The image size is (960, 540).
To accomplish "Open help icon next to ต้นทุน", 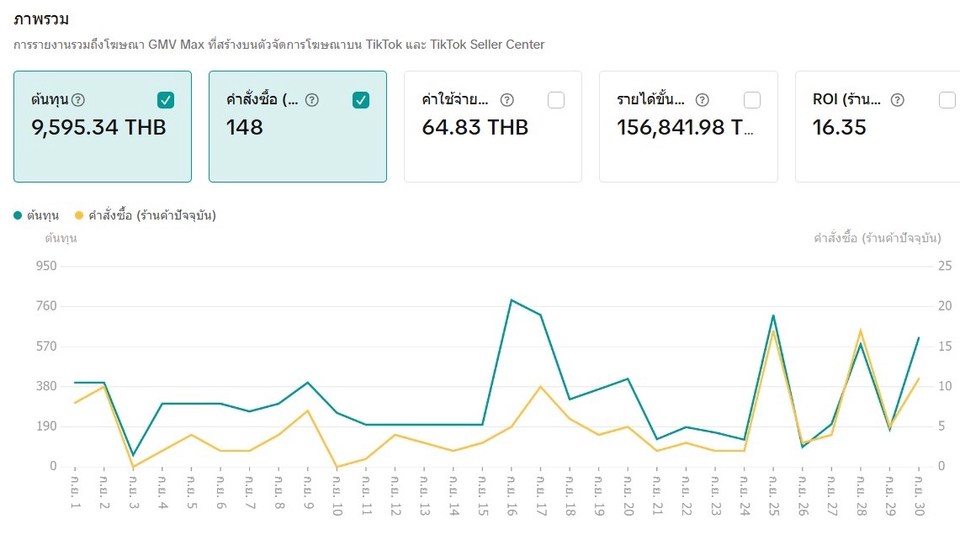I will click(78, 100).
